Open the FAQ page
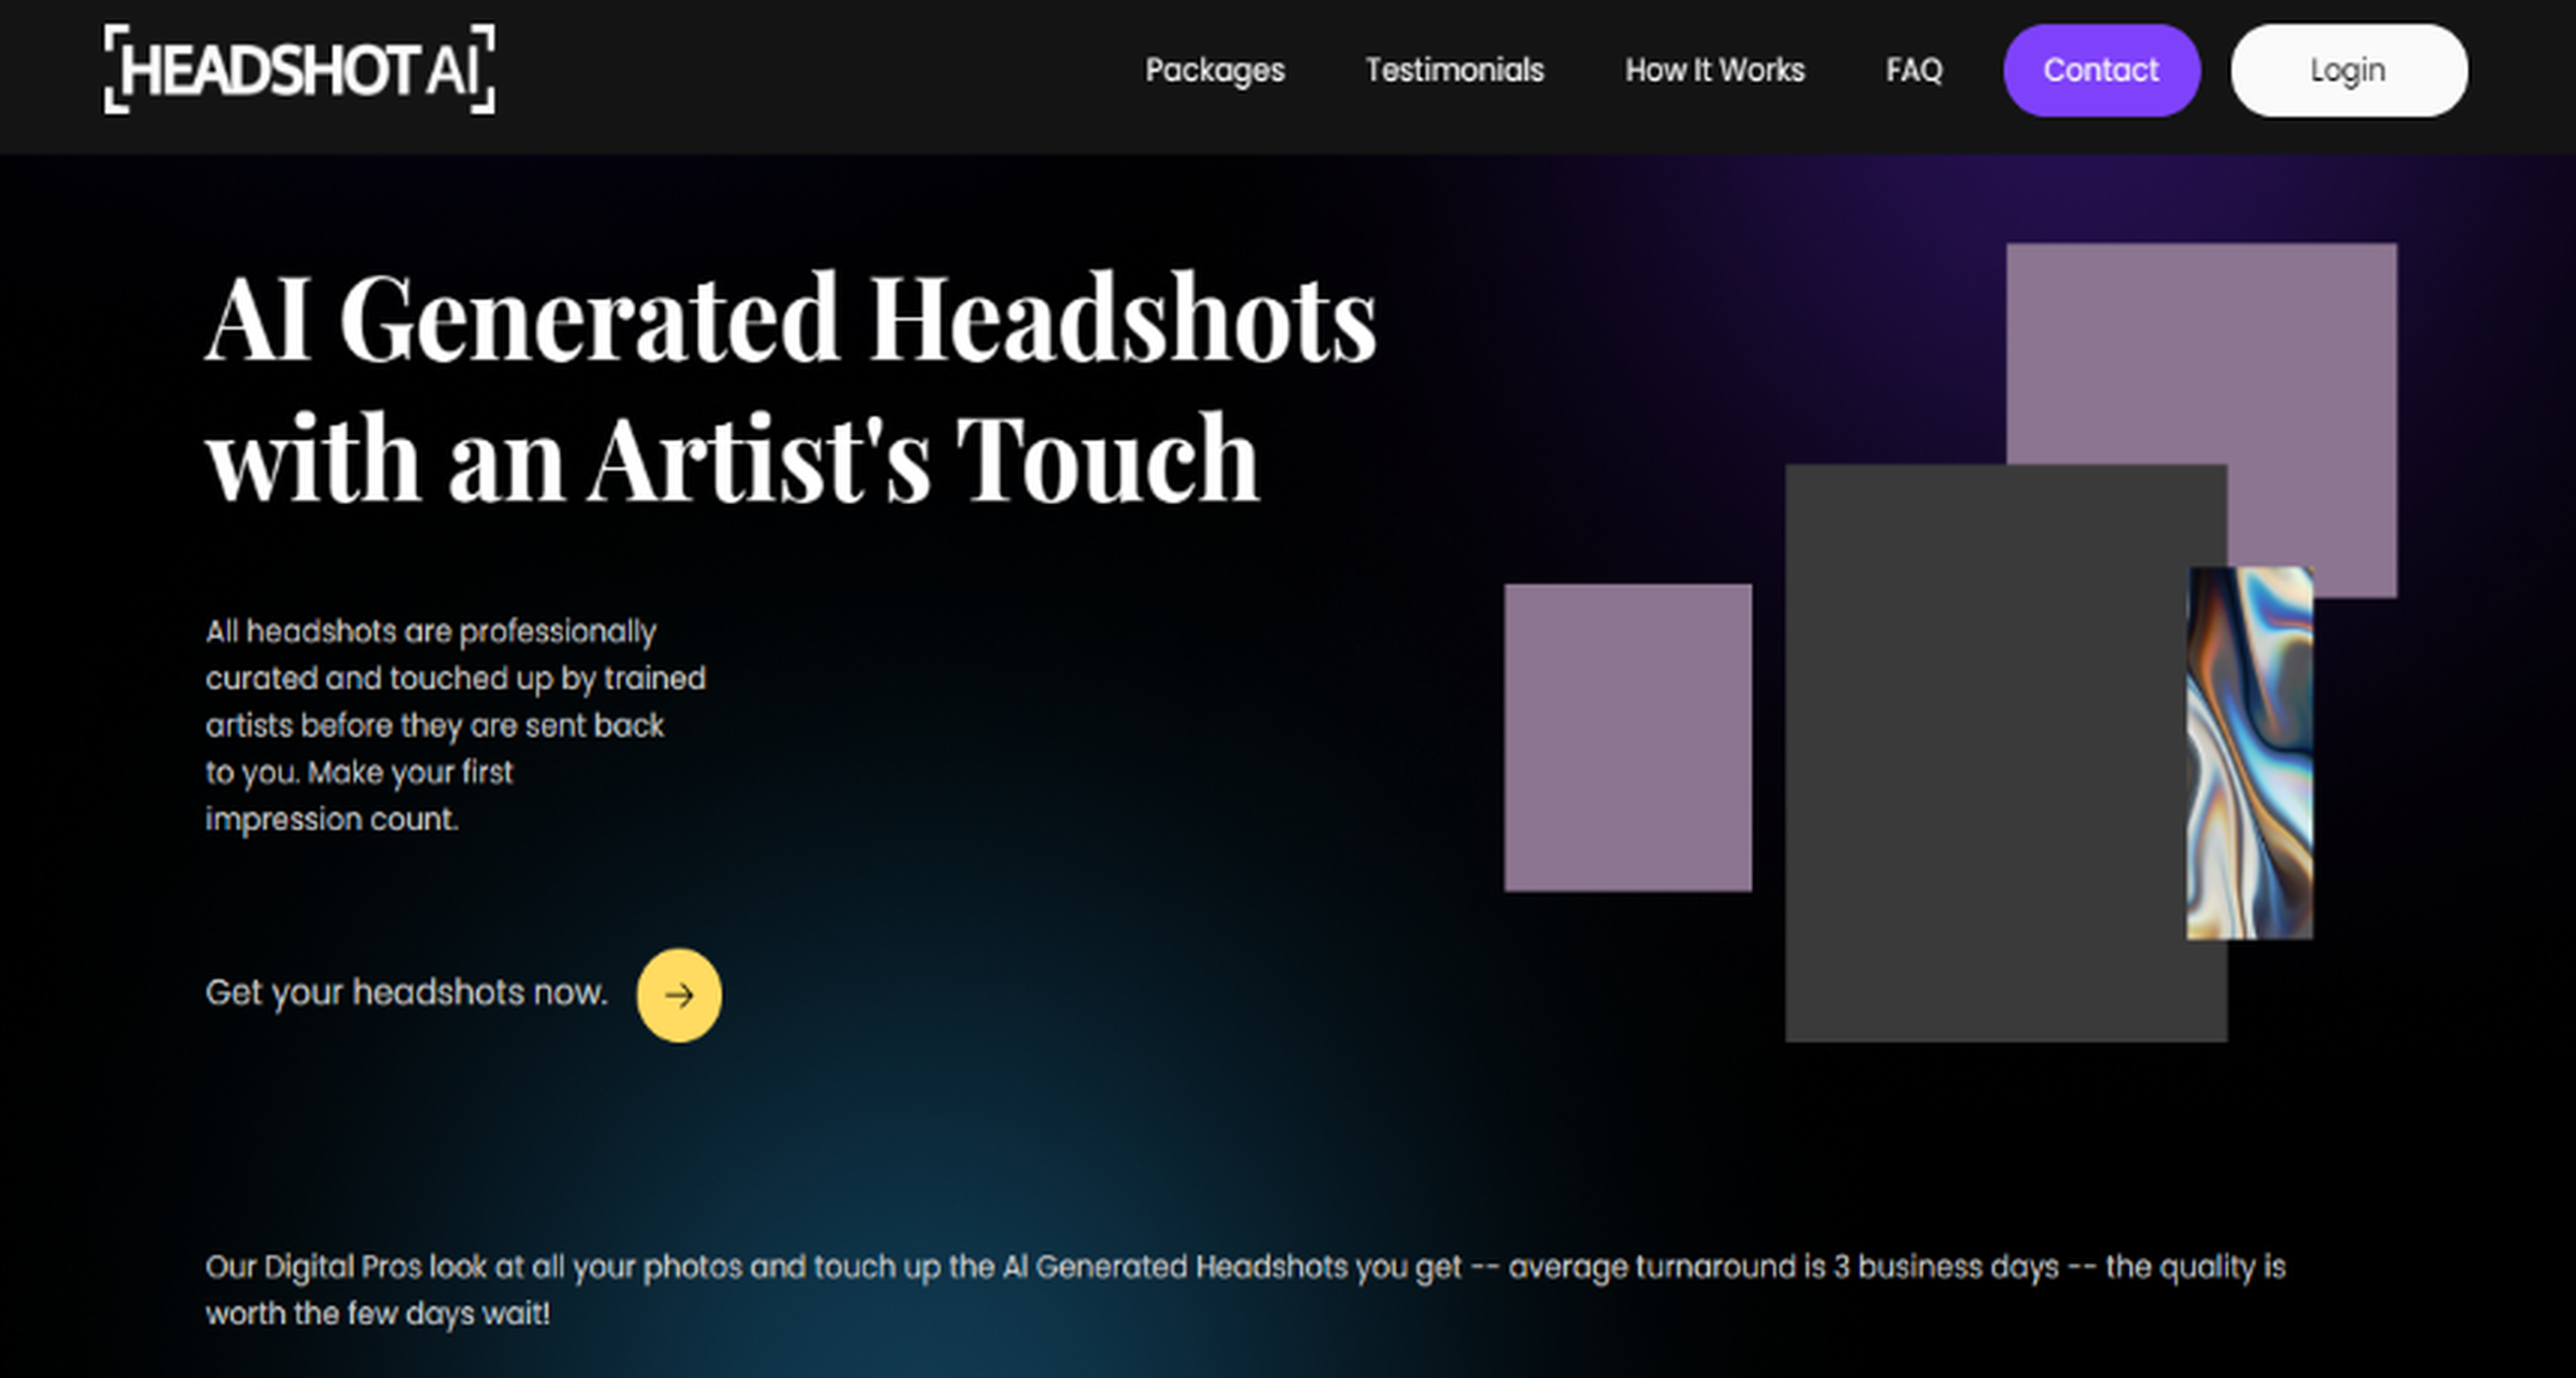Image resolution: width=2576 pixels, height=1378 pixels. pyautogui.click(x=1914, y=71)
